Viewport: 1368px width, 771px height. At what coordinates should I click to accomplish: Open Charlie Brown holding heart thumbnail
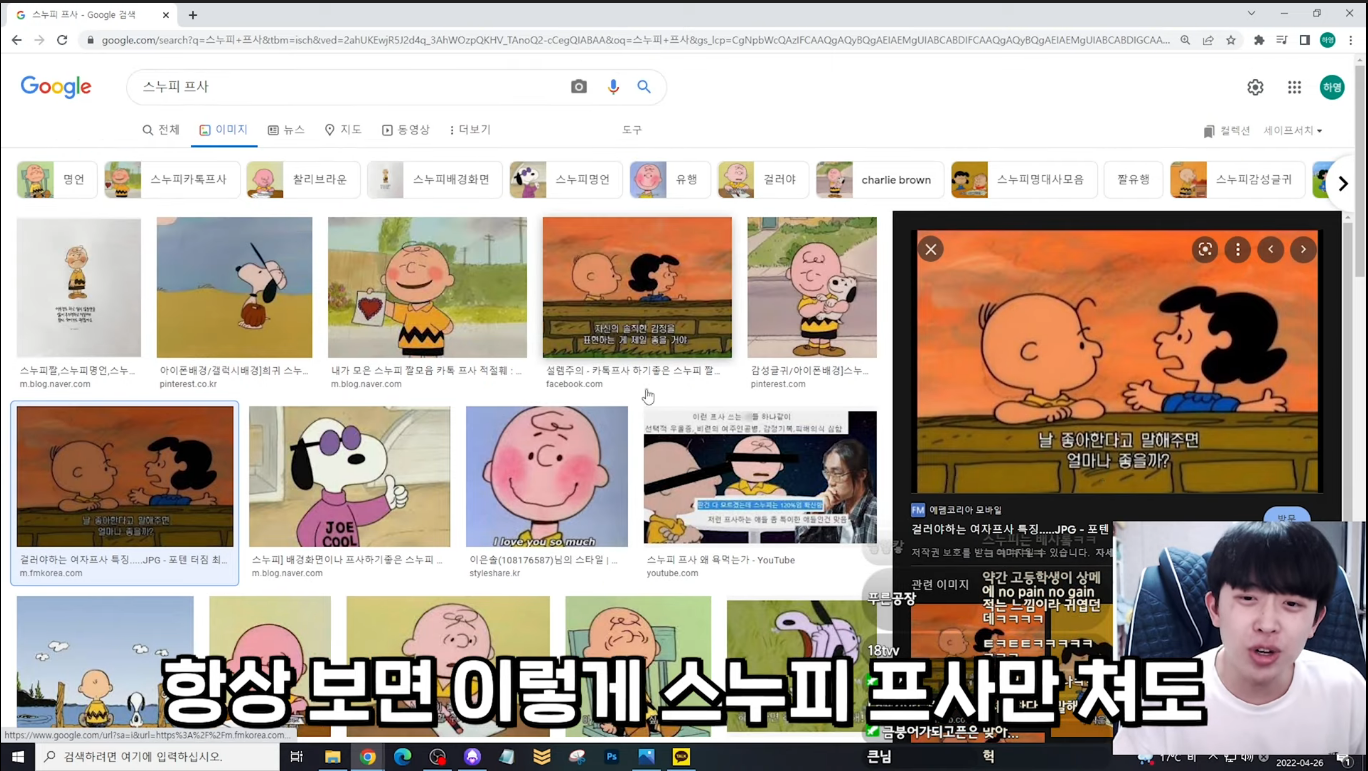click(427, 287)
